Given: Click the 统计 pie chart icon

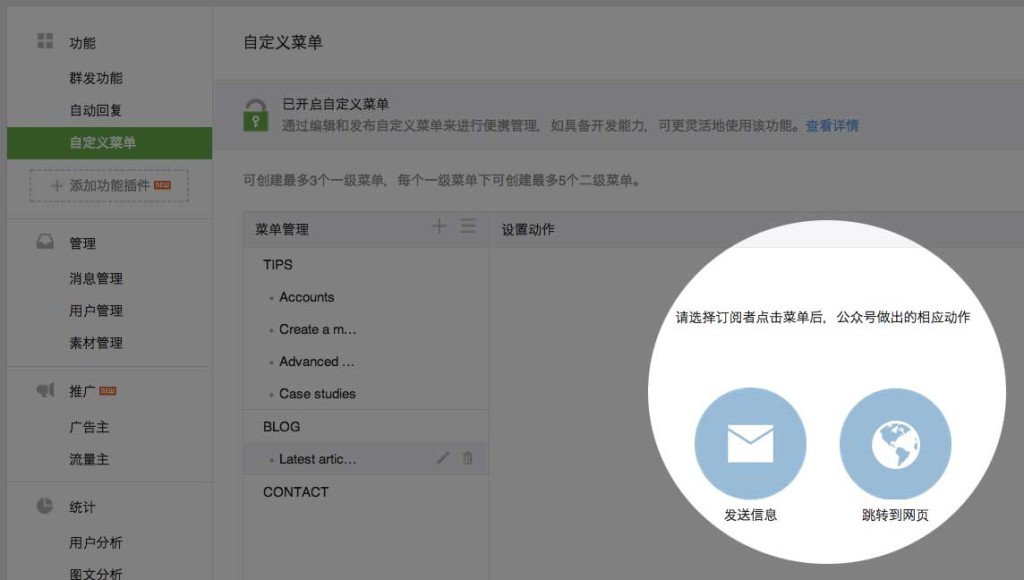Looking at the screenshot, I should 45,506.
